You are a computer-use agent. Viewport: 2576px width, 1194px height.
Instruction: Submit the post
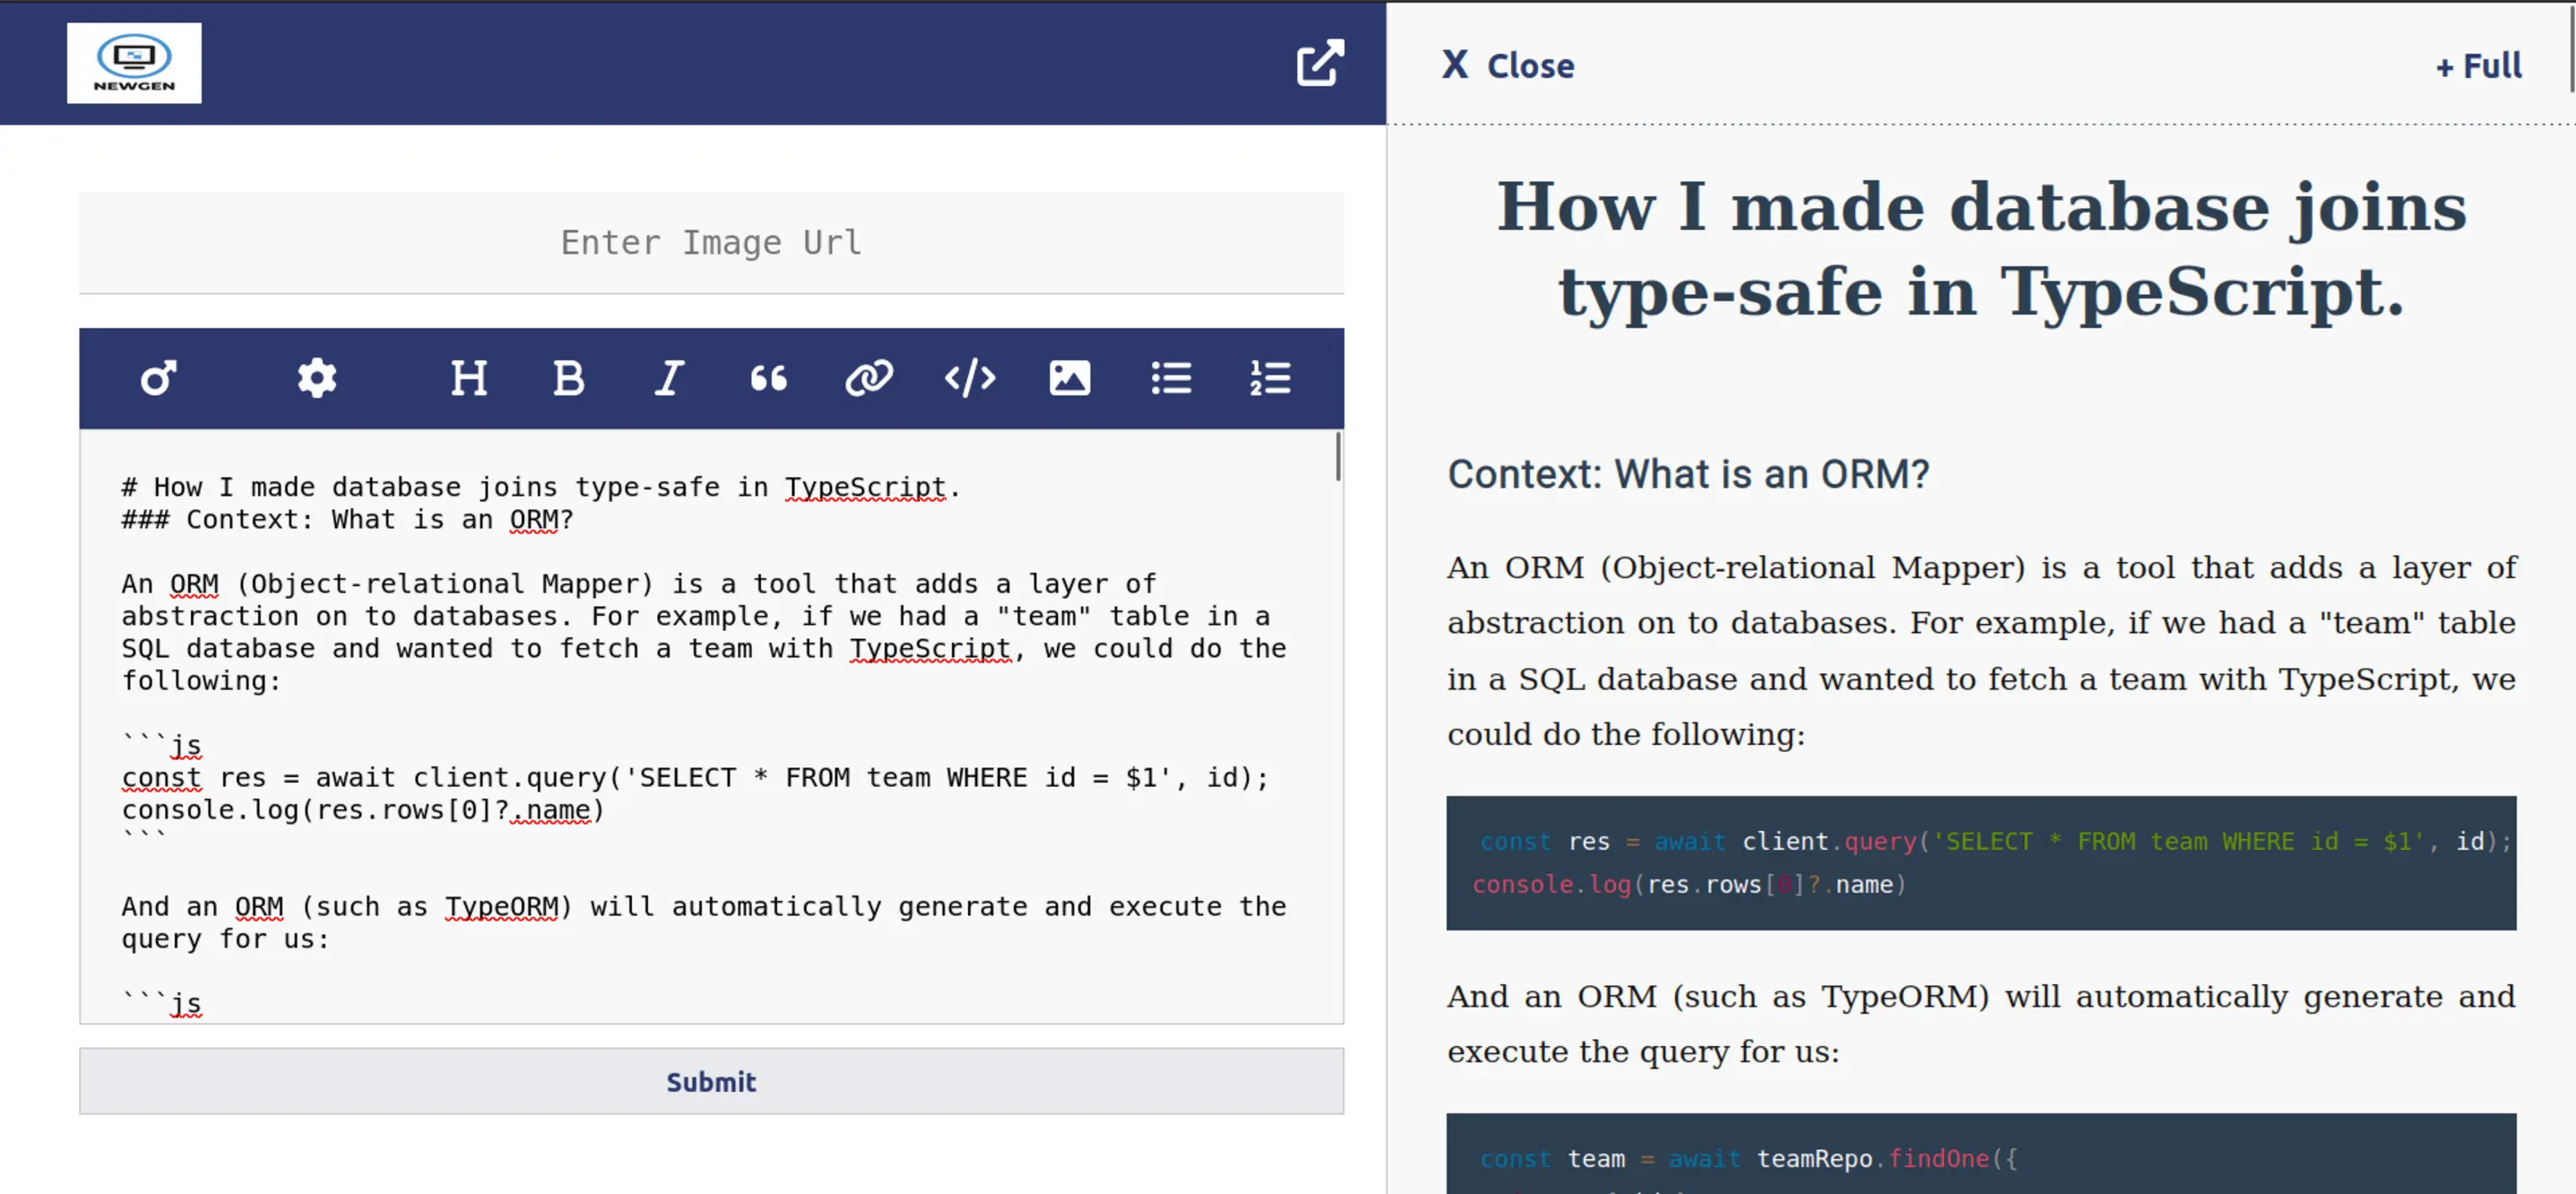point(711,1081)
